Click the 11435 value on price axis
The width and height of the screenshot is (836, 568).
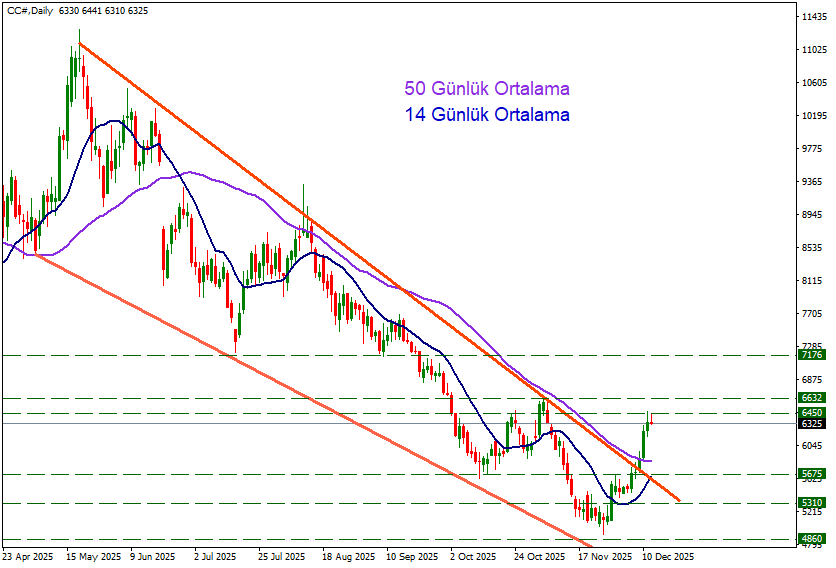pyautogui.click(x=812, y=17)
